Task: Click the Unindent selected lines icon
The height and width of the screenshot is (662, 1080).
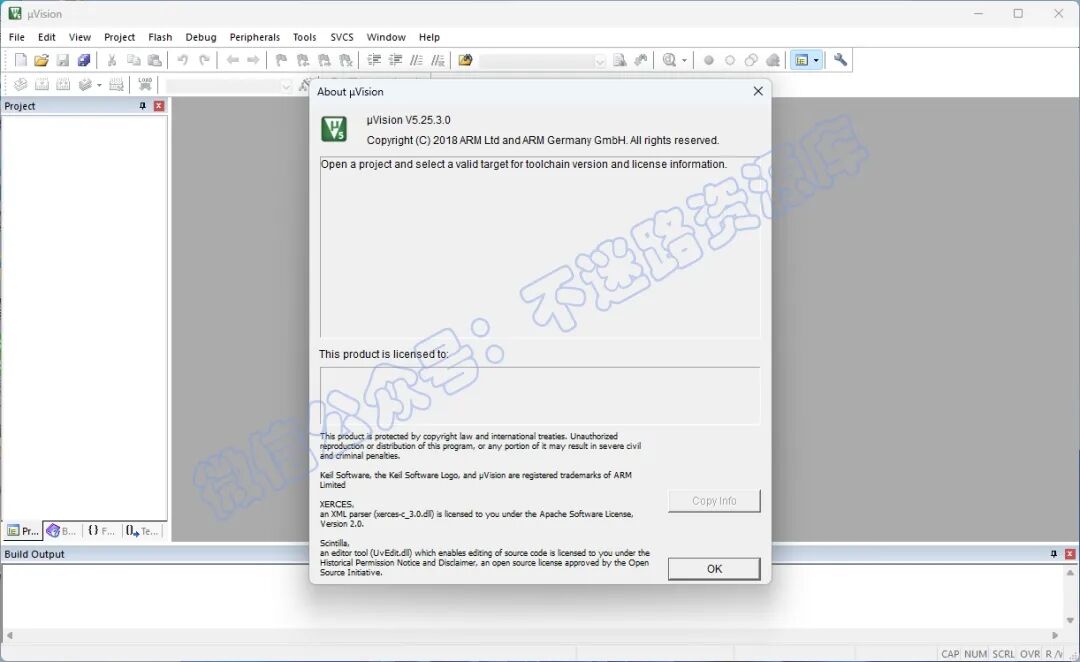Action: click(395, 61)
